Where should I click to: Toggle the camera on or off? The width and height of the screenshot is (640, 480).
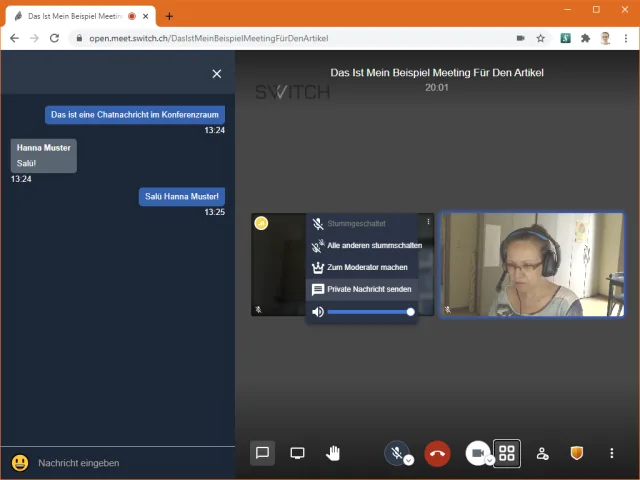coord(476,453)
